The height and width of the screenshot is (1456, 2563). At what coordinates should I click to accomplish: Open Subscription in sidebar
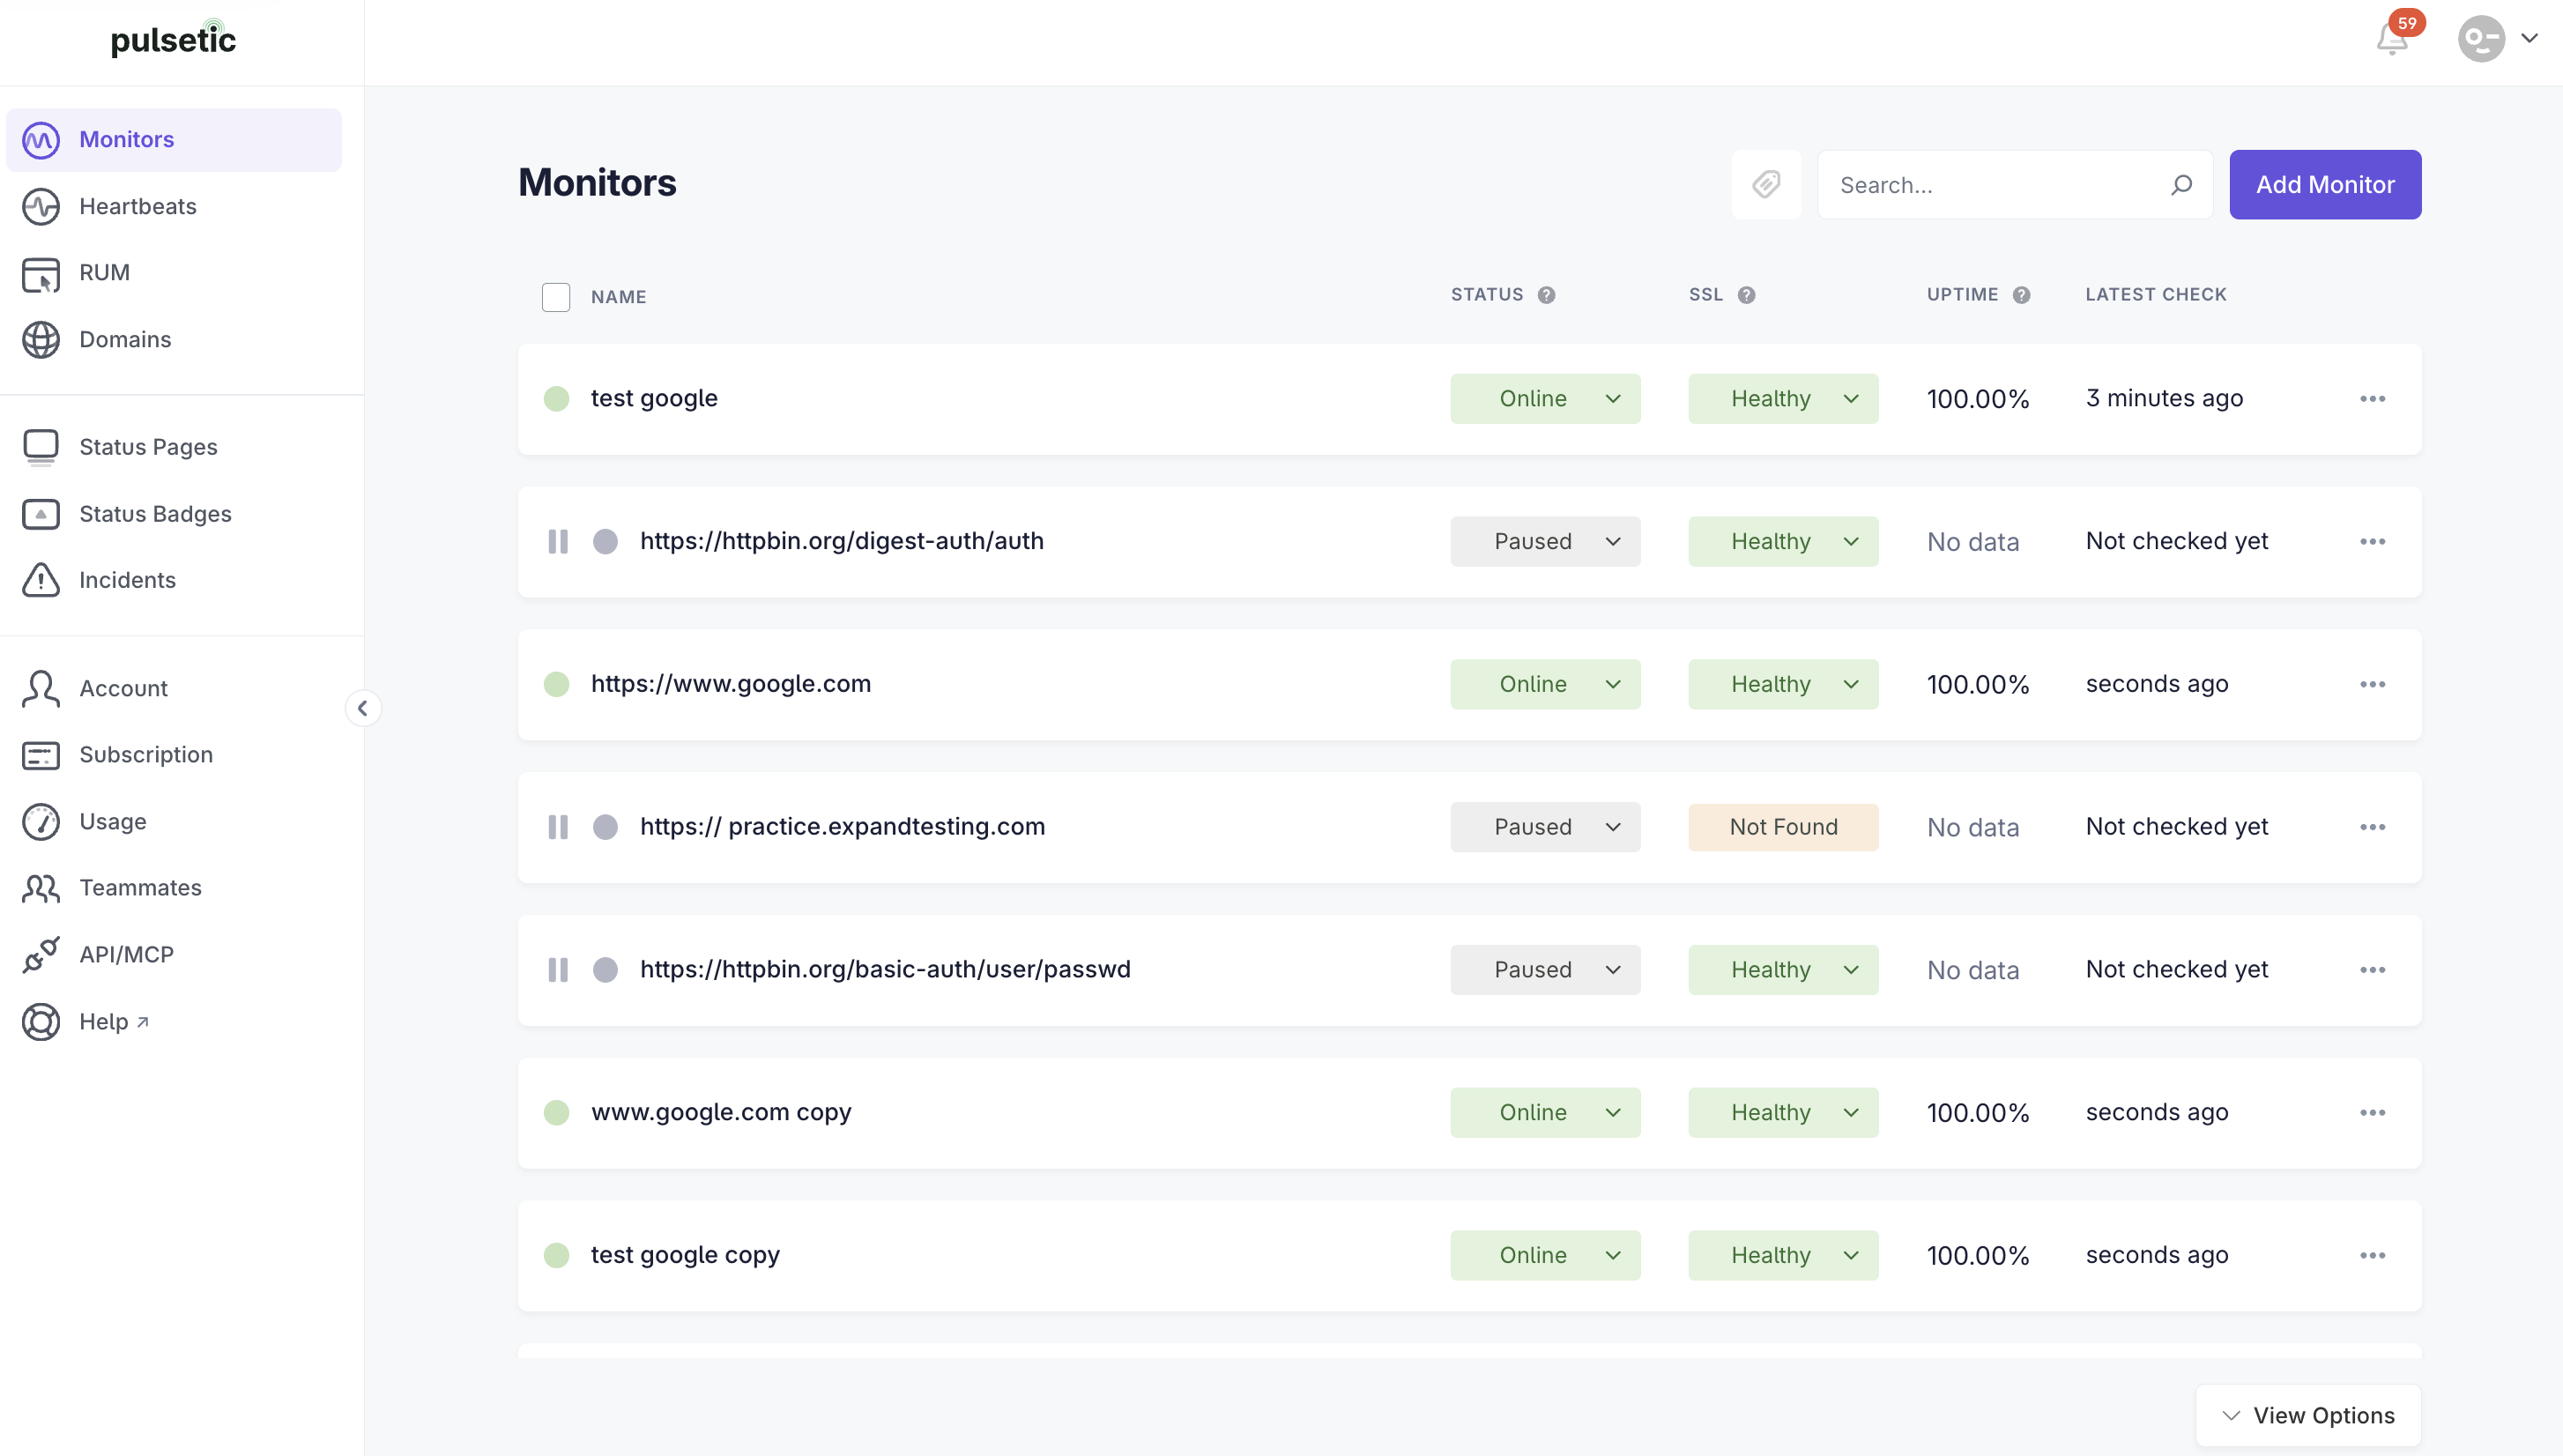point(174,755)
